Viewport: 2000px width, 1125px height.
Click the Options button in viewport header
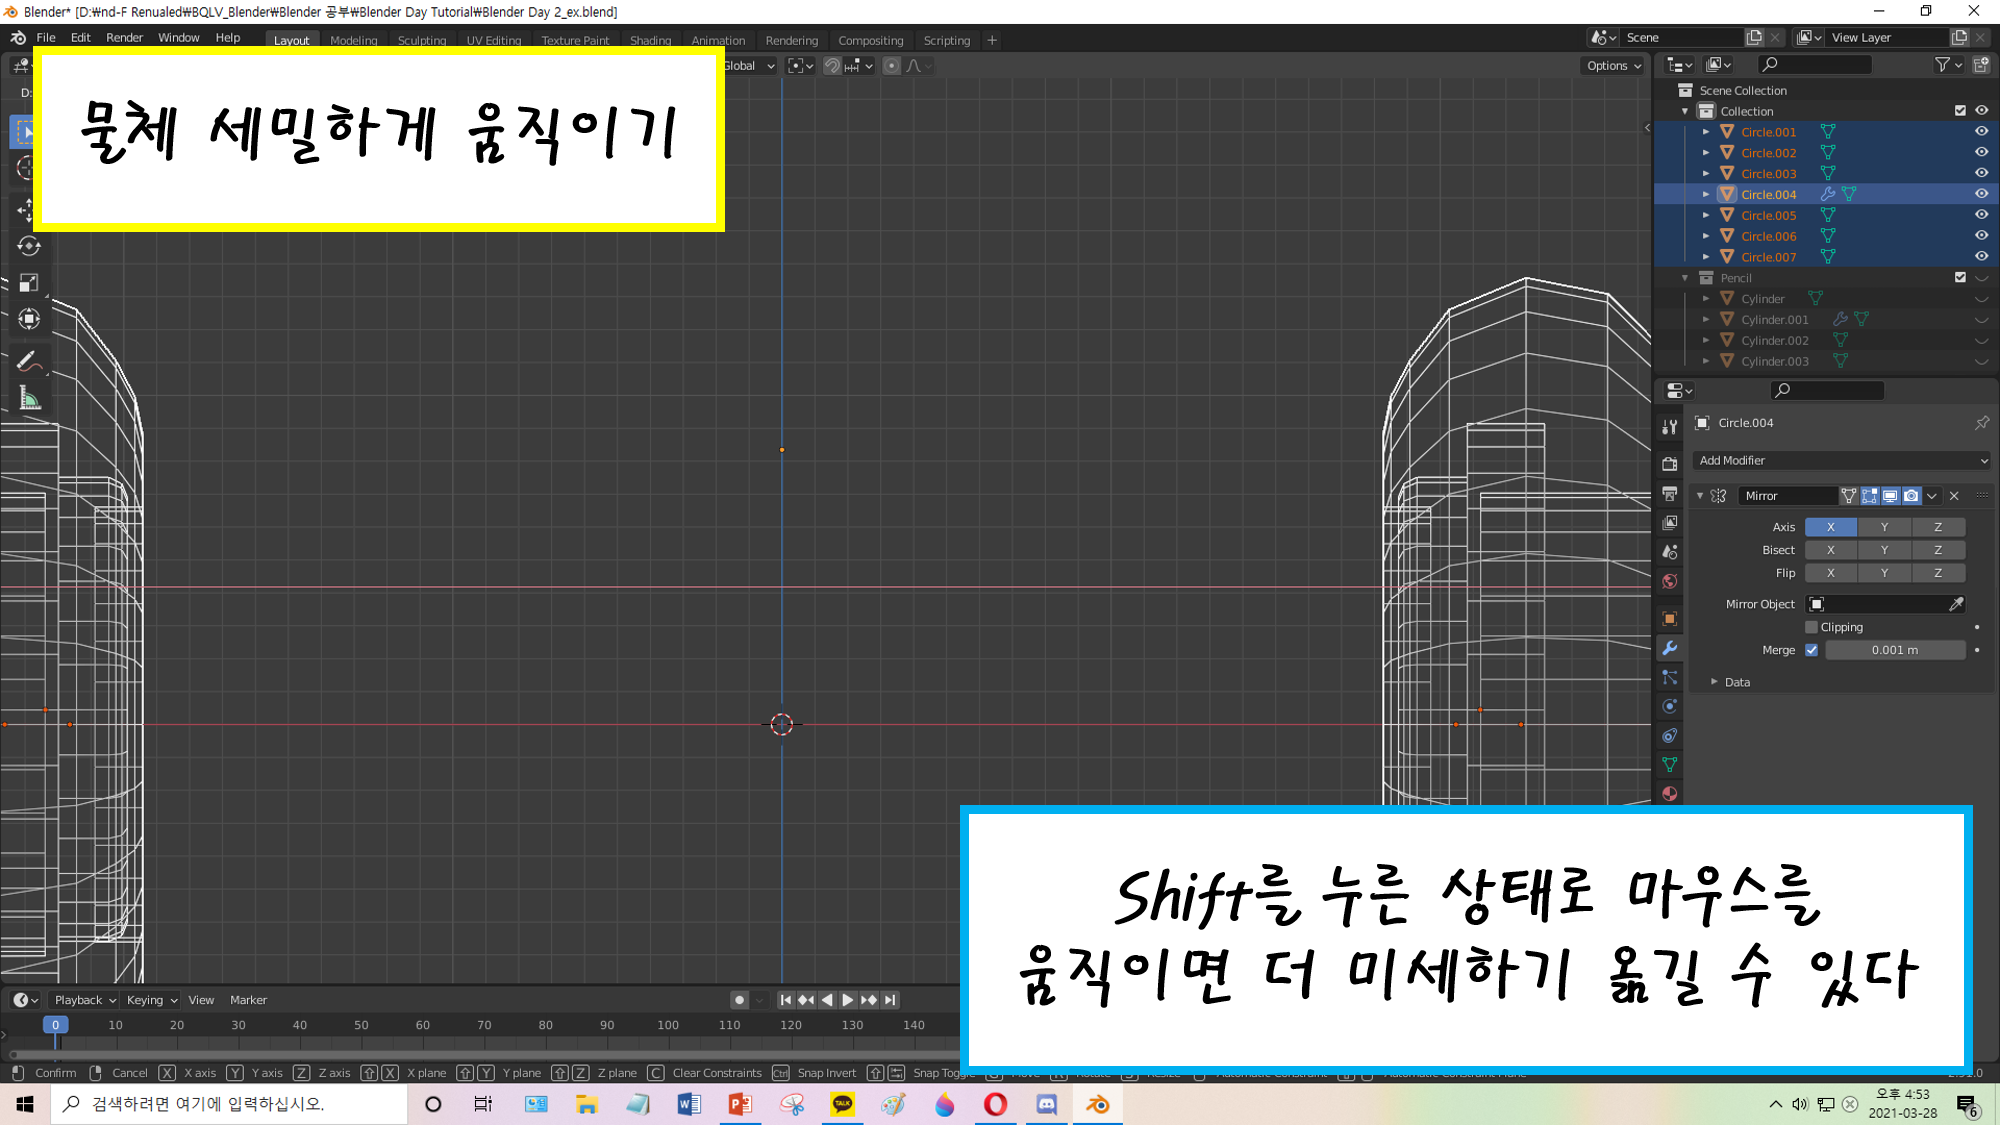click(1613, 66)
